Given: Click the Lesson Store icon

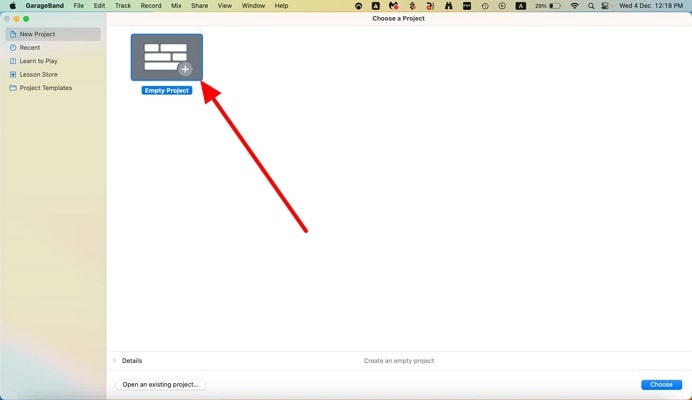Looking at the screenshot, I should [x=12, y=74].
